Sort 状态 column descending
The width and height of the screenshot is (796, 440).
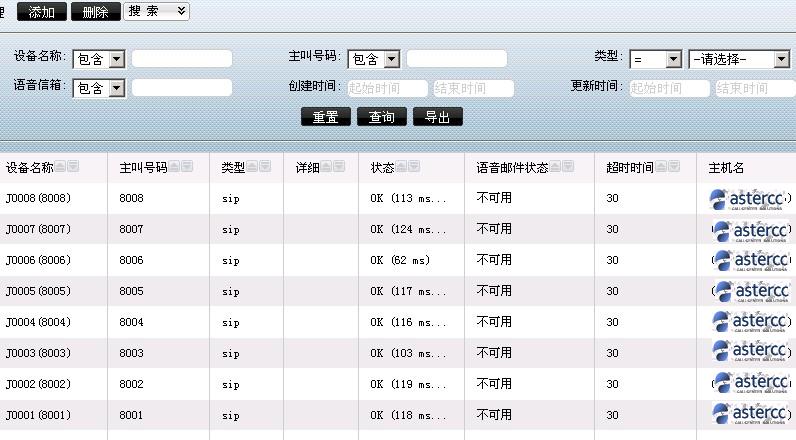414,166
